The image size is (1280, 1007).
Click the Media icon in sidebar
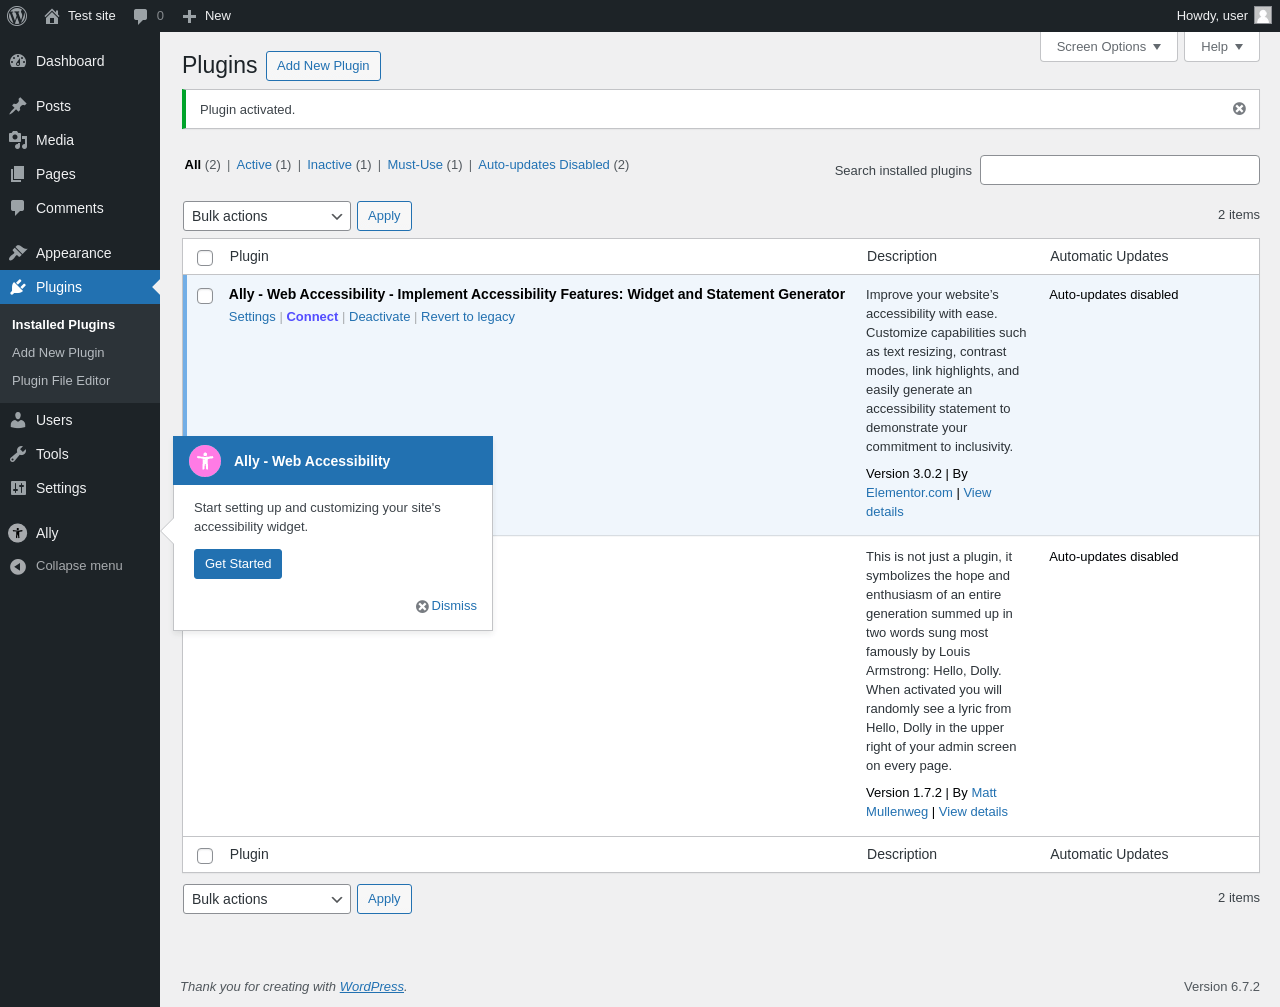coord(18,140)
